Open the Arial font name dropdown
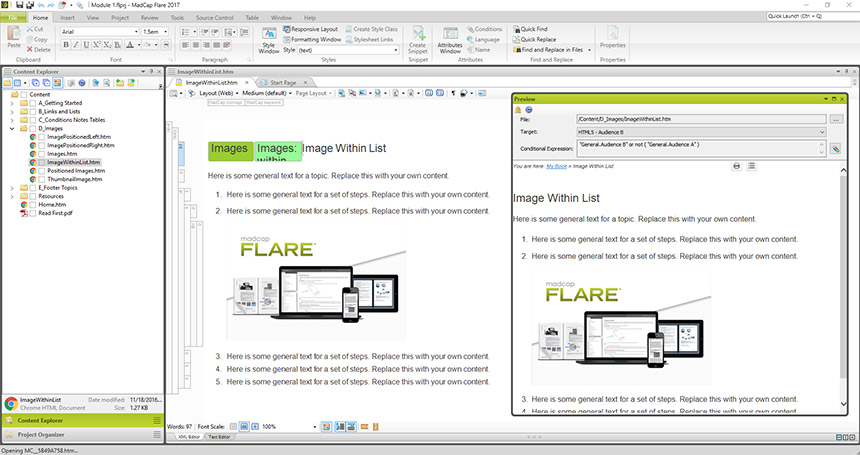 (136, 32)
